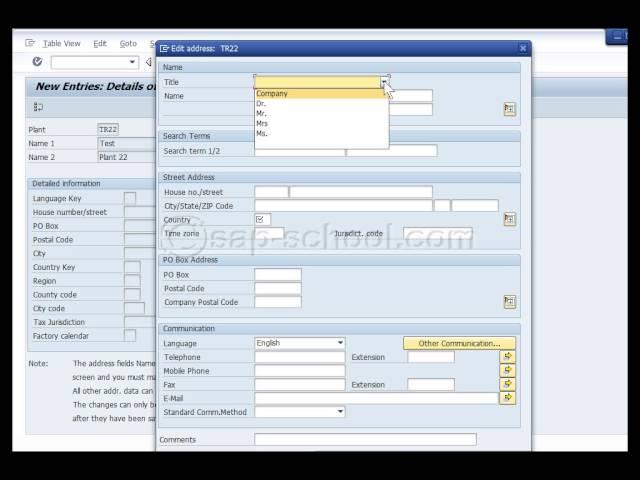The width and height of the screenshot is (640, 480).
Task: Open more Telephone numbers arrow icon
Action: [507, 357]
